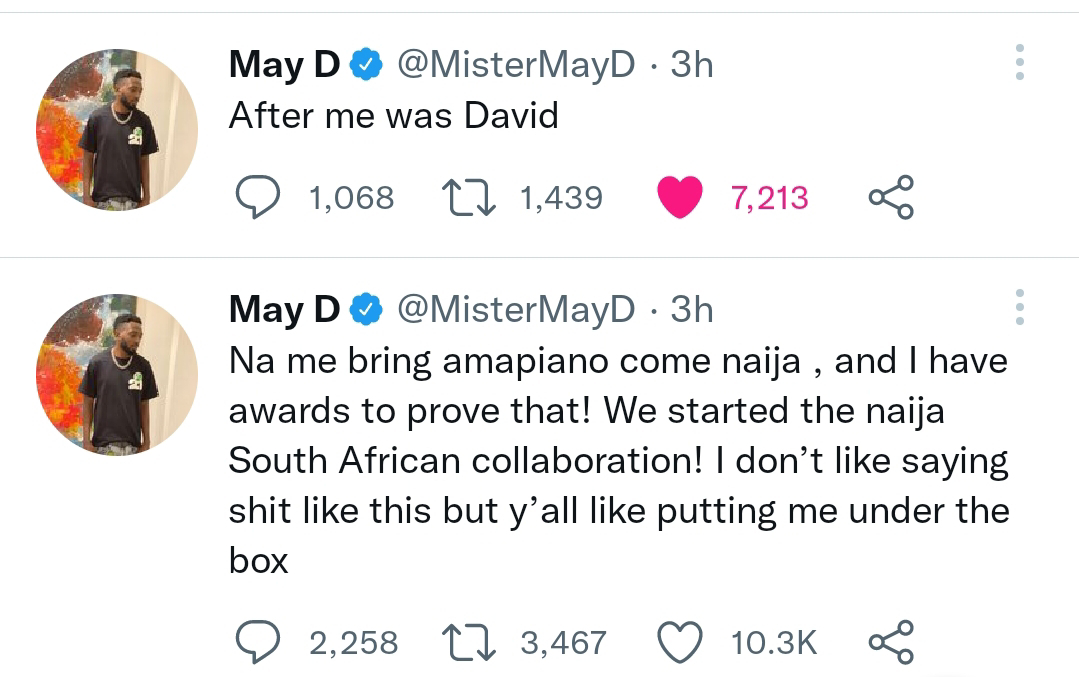Open the 3h timestamp of the first tweet

(691, 65)
